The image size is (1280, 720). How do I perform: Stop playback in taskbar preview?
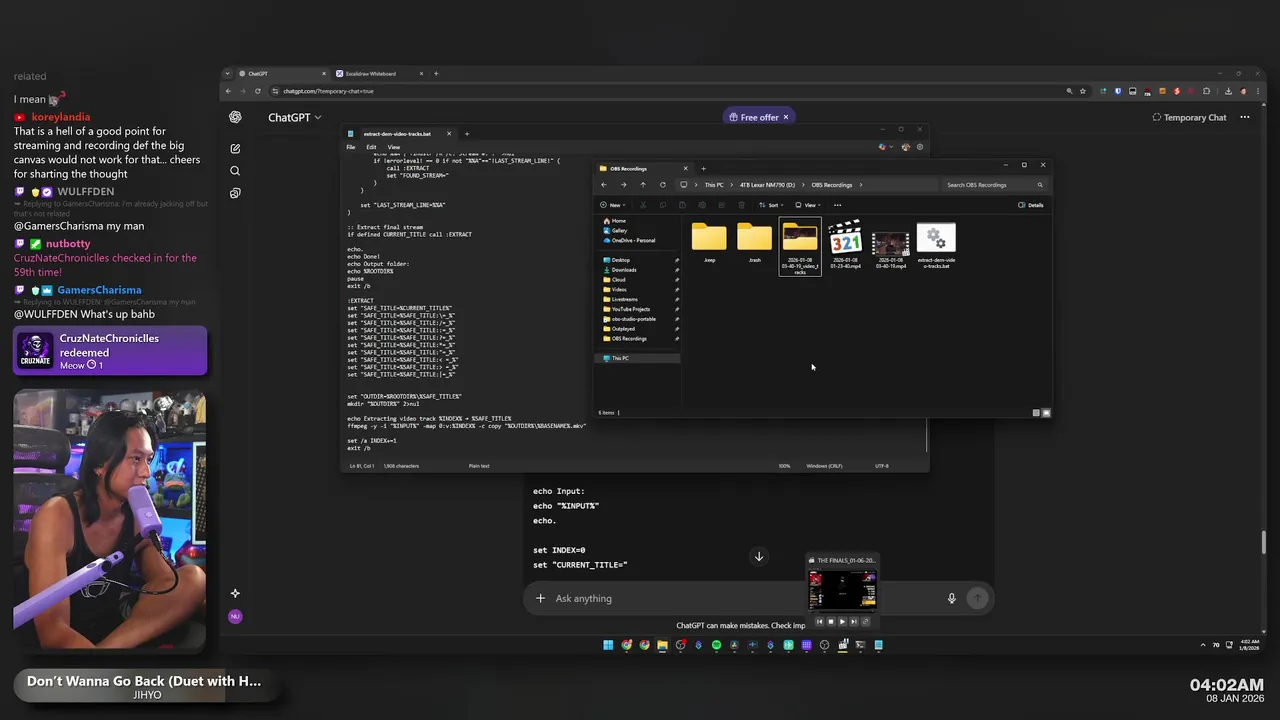point(830,622)
